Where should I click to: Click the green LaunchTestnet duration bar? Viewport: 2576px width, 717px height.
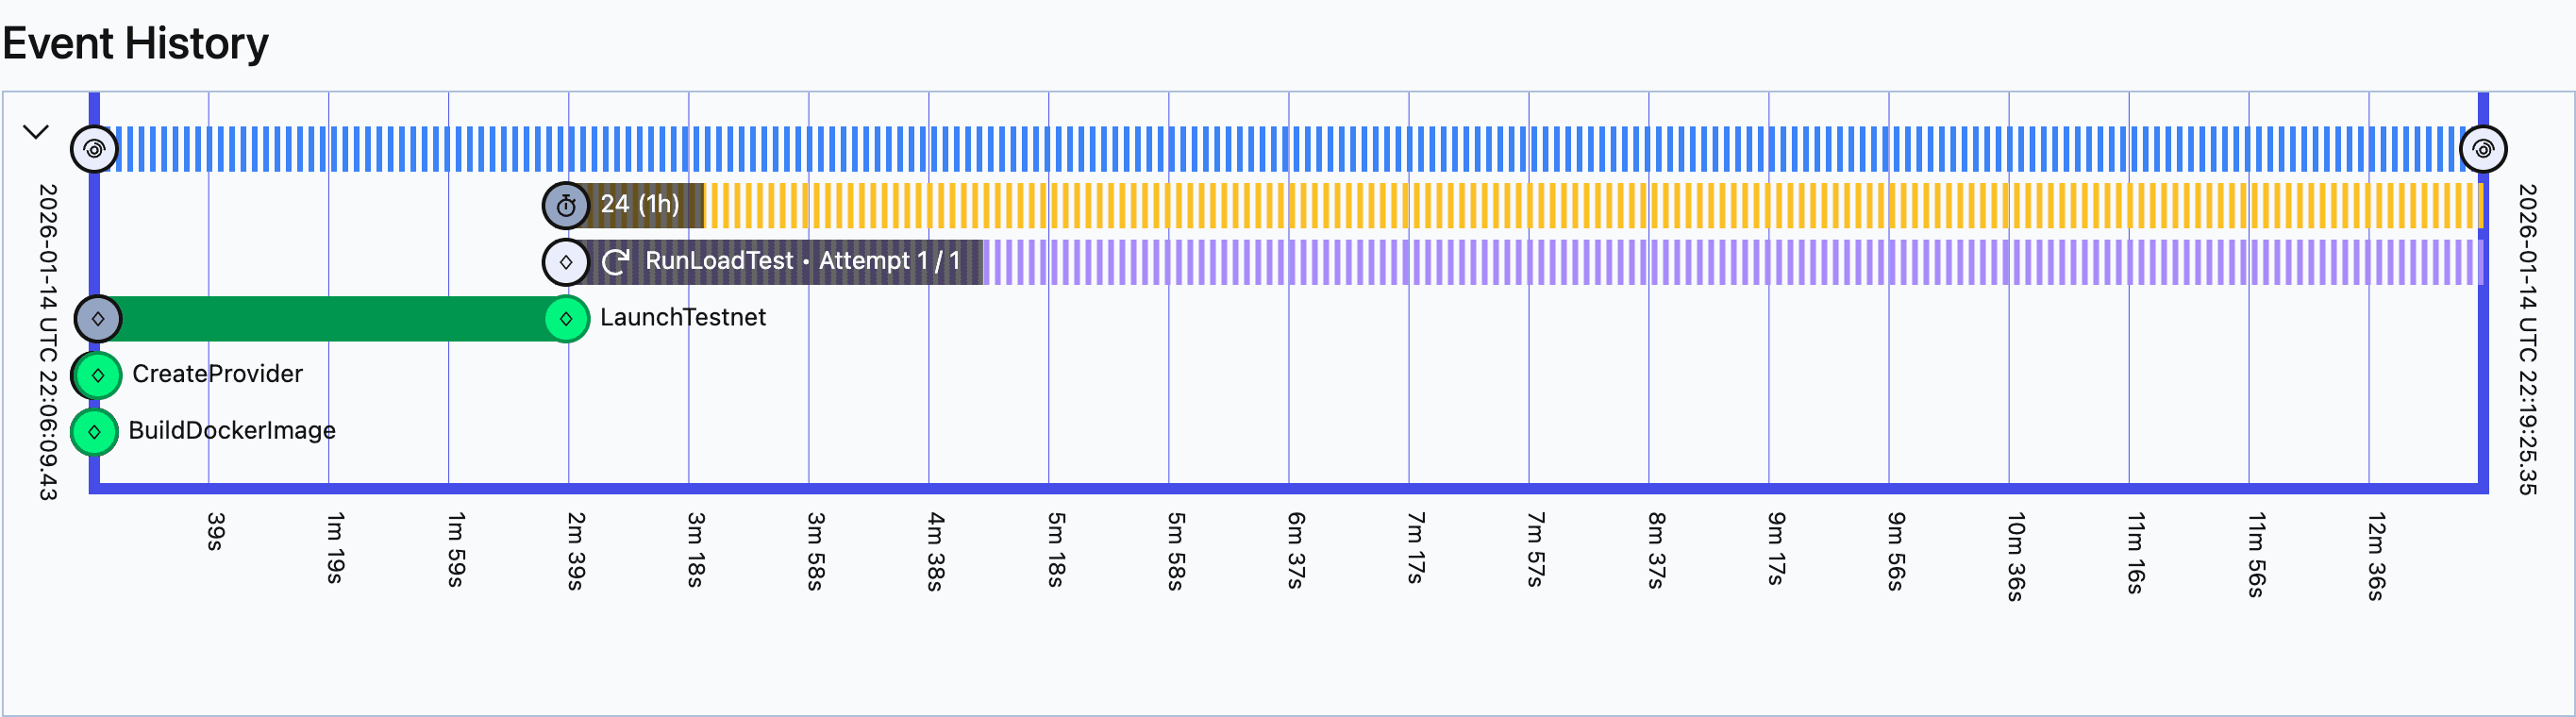[330, 319]
